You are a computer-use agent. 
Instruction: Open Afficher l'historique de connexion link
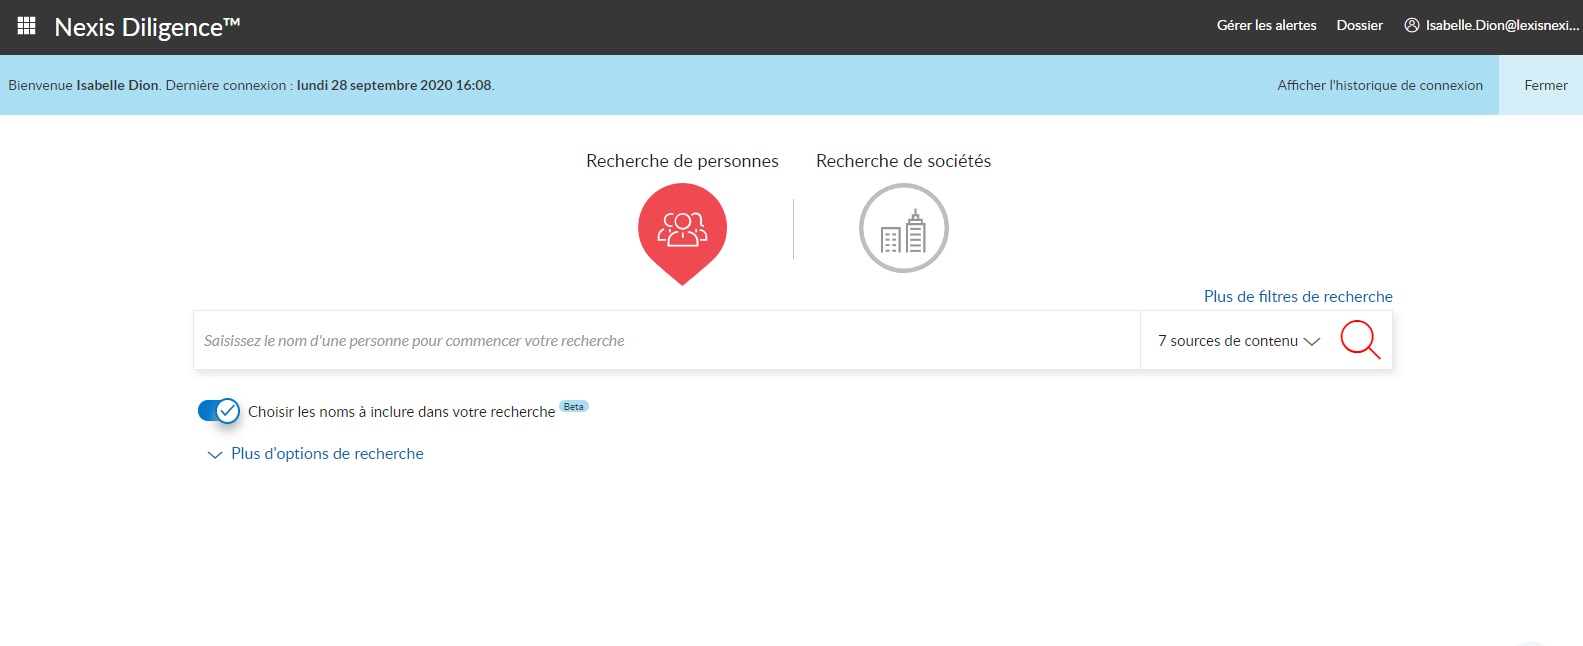tap(1379, 86)
